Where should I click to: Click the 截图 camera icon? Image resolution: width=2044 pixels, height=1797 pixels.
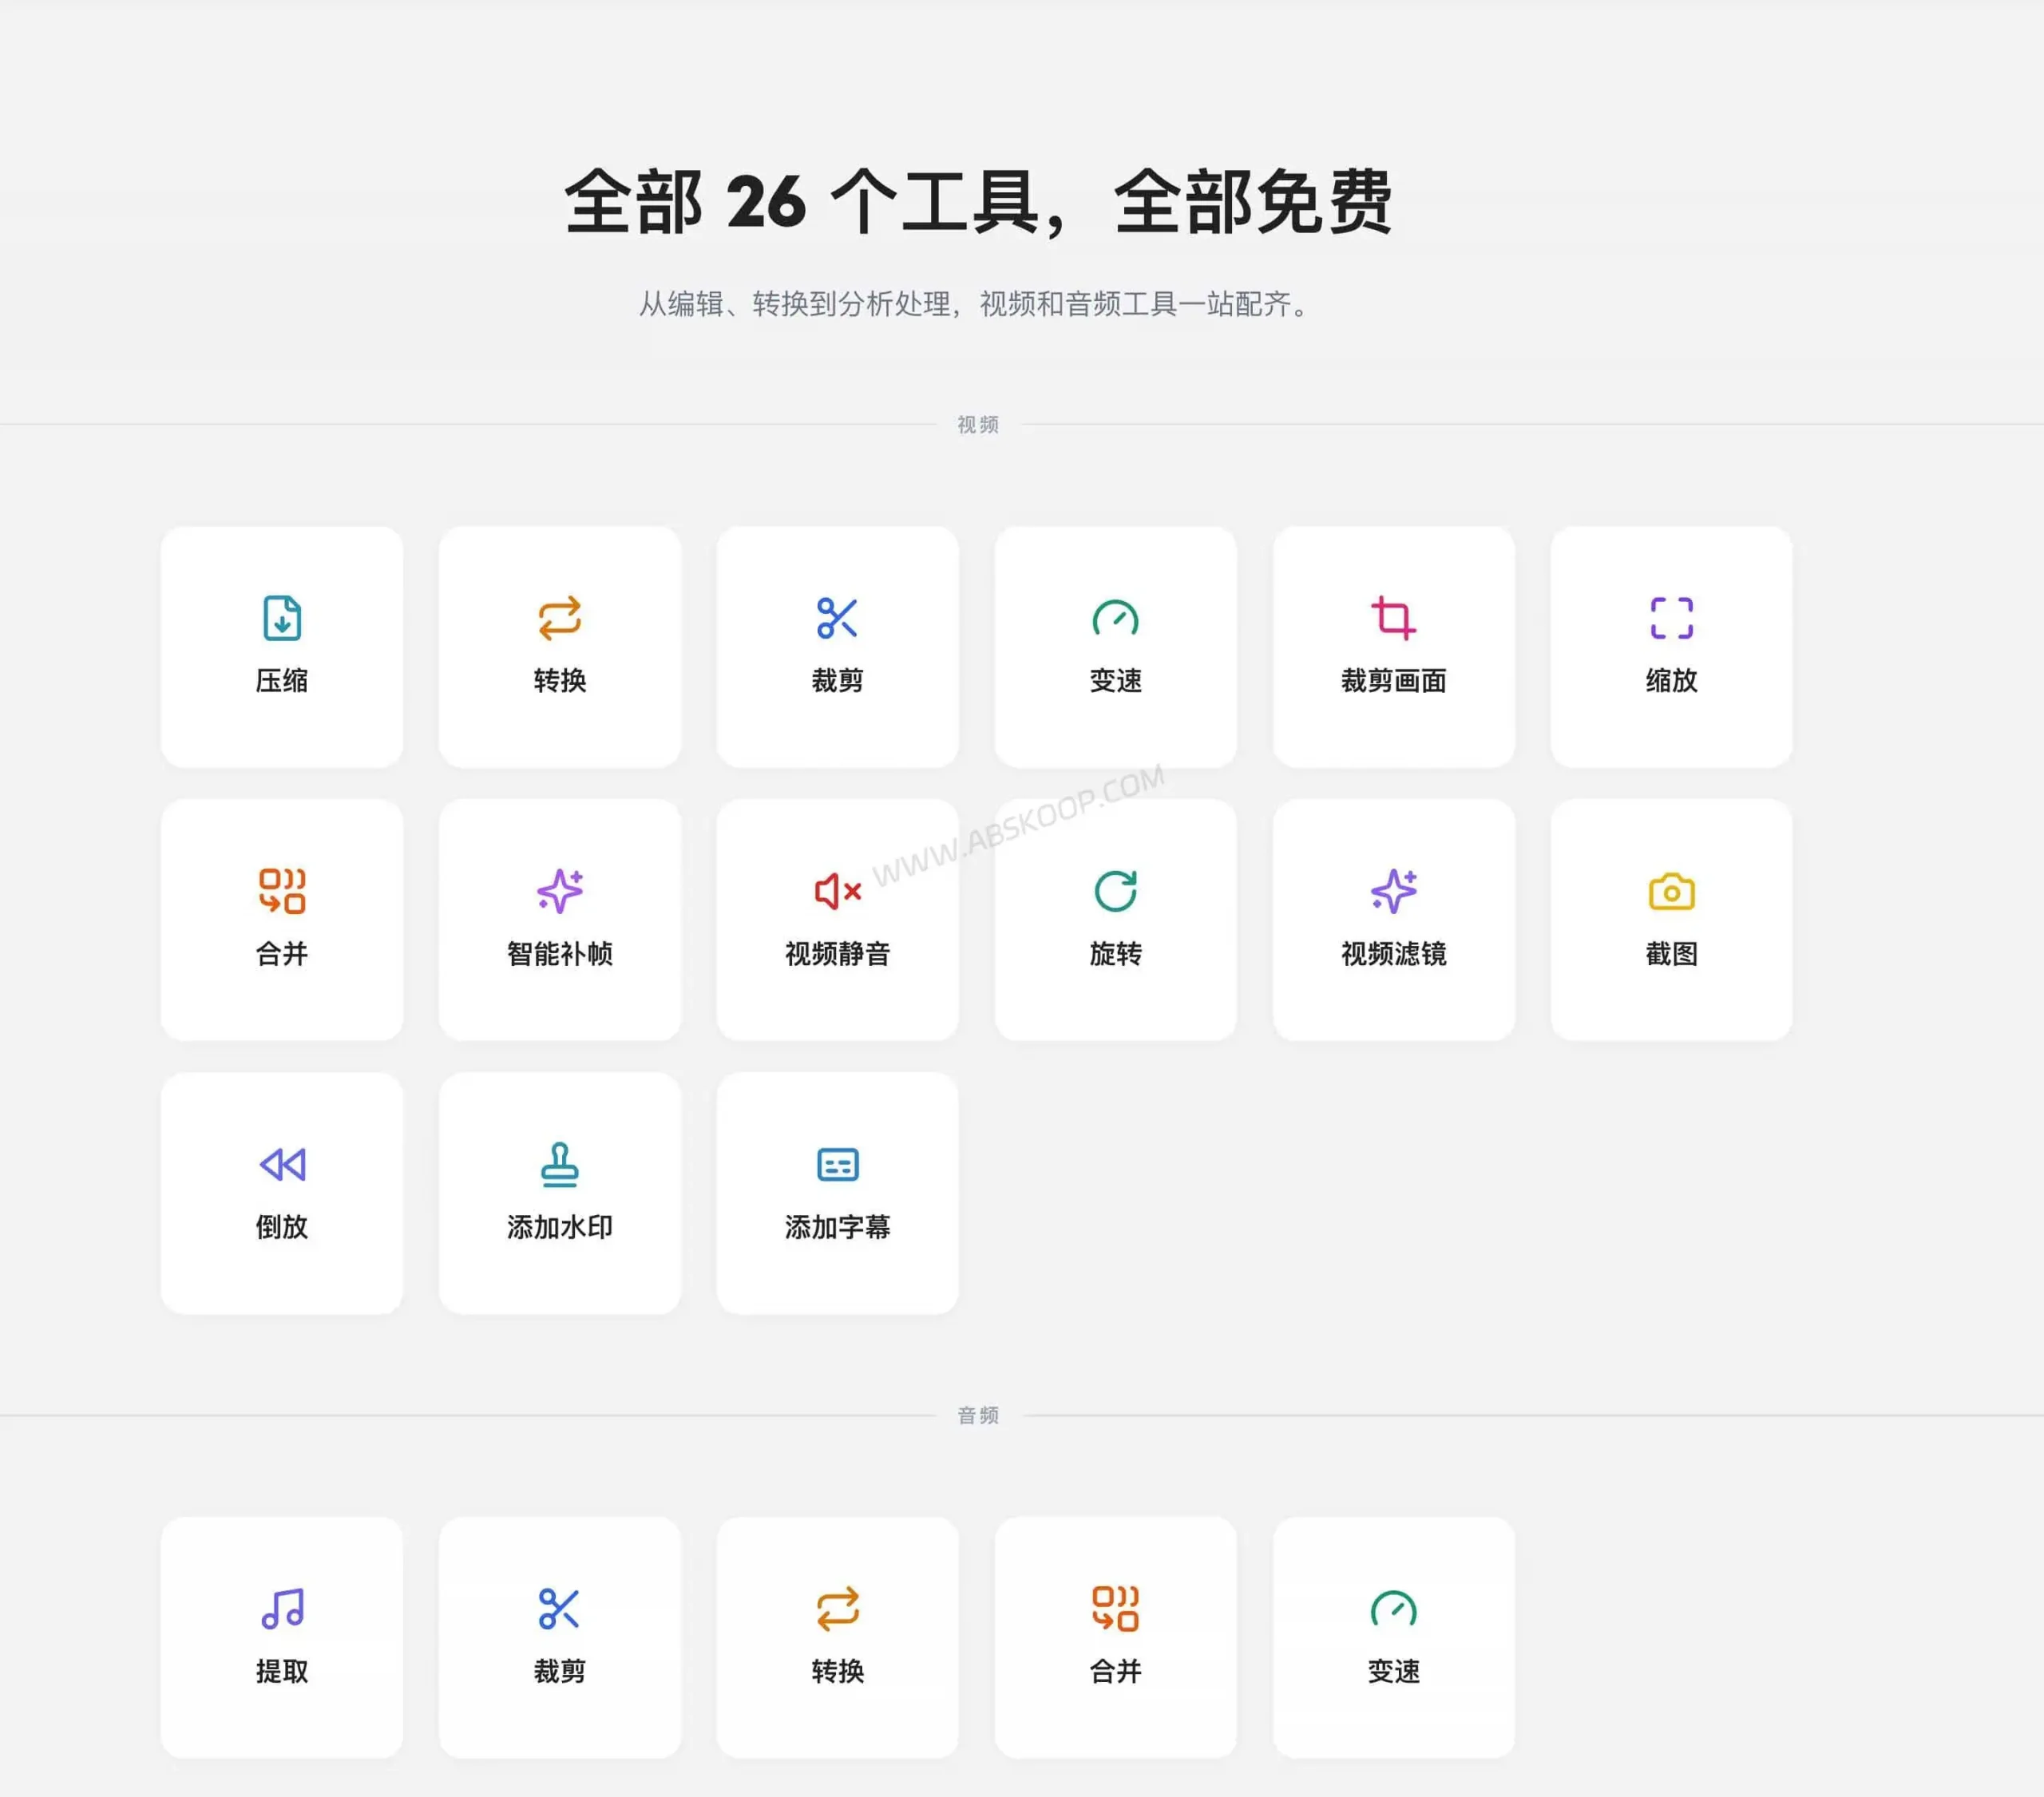(x=1671, y=891)
